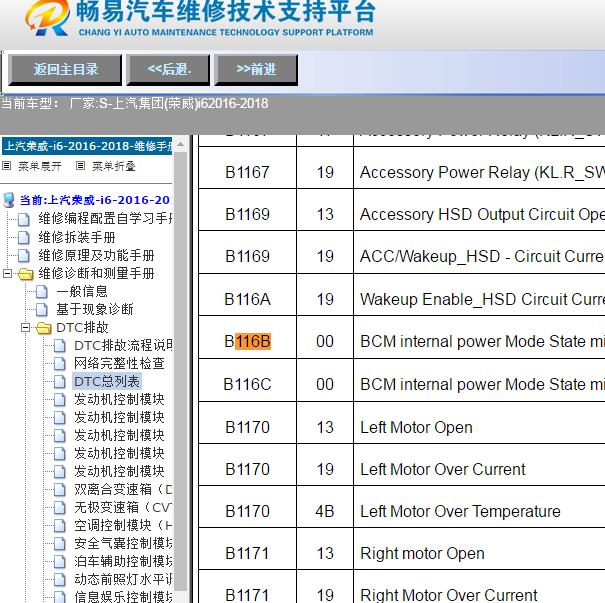605x603 pixels.
Task: Click page icon beside 无极变速箱
Action: click(x=60, y=508)
